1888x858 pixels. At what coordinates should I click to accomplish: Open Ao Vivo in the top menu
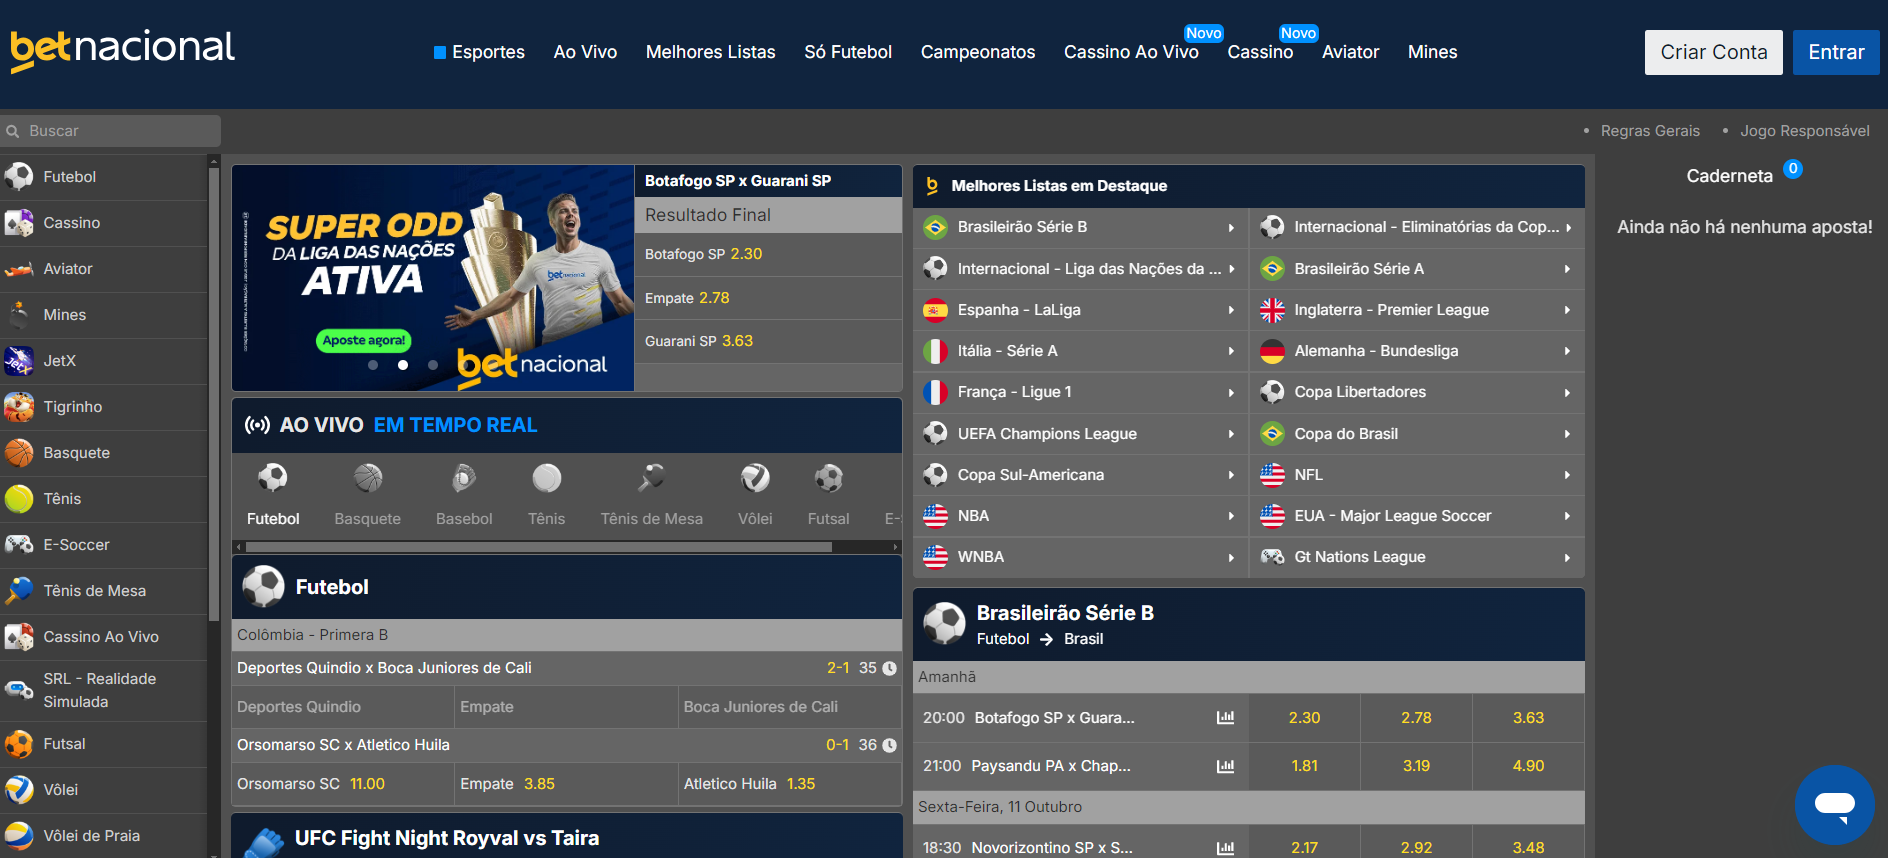(x=585, y=52)
